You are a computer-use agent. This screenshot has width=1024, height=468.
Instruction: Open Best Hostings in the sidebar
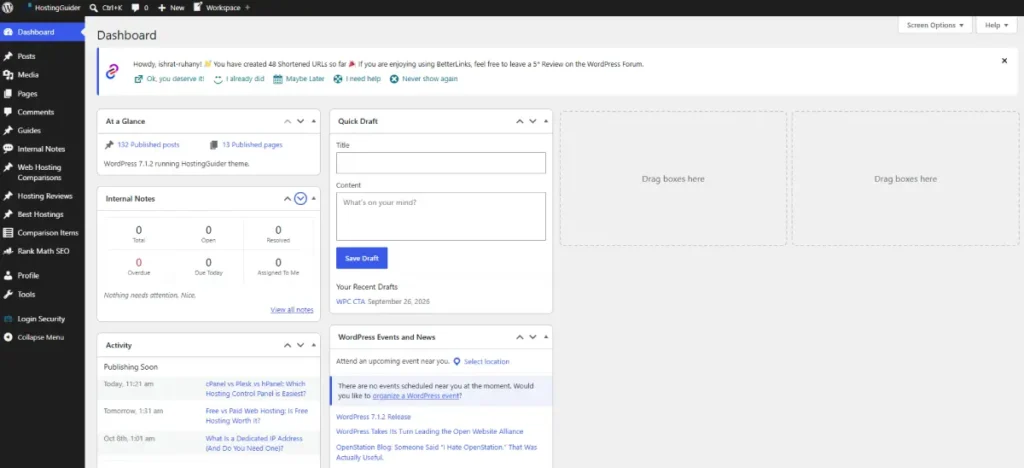click(42, 214)
